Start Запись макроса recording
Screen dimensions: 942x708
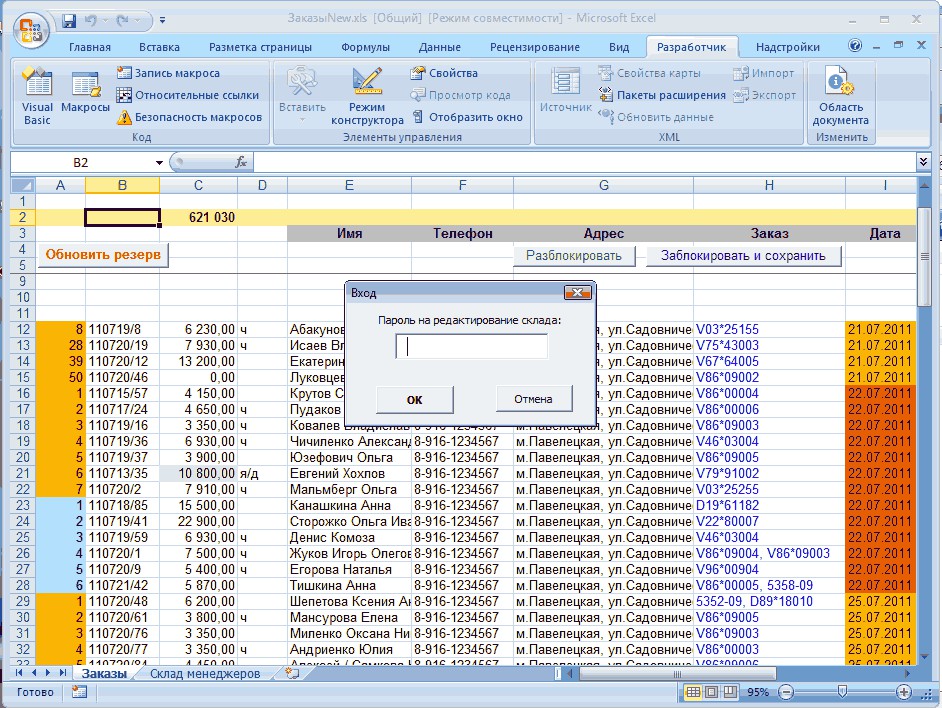(168, 73)
